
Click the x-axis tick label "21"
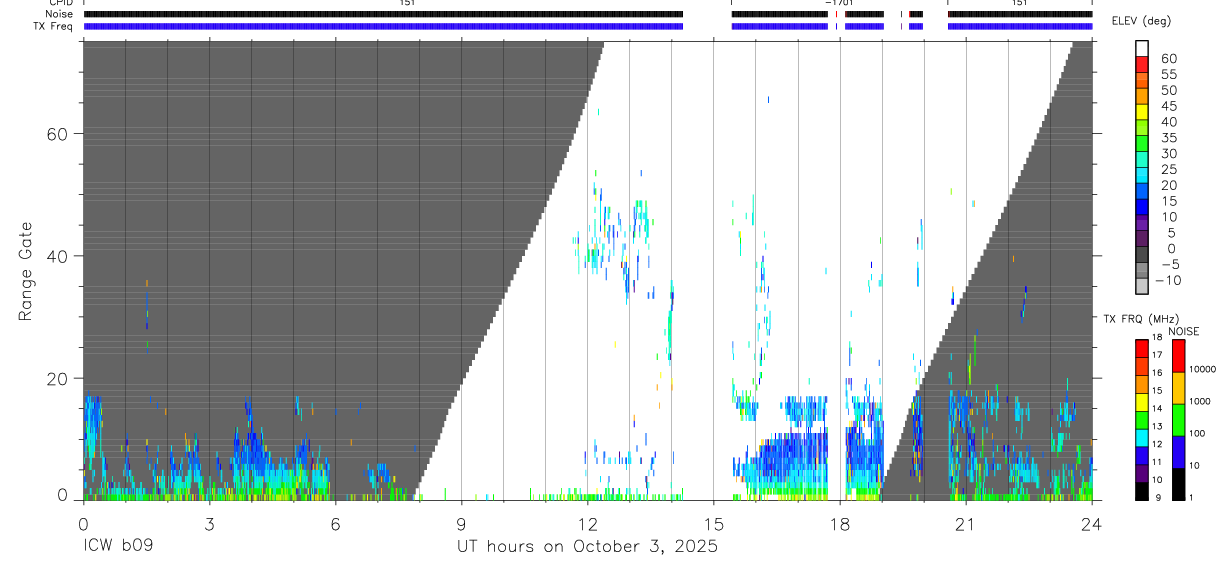pyautogui.click(x=965, y=523)
